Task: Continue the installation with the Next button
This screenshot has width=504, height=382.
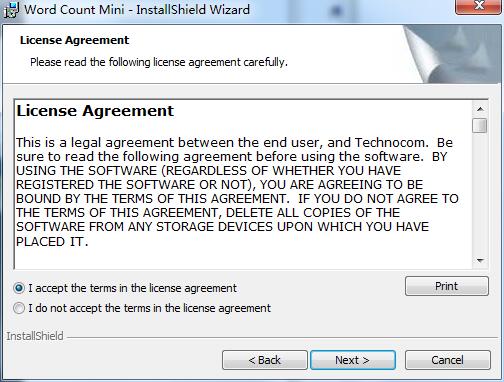Action: pyautogui.click(x=353, y=360)
